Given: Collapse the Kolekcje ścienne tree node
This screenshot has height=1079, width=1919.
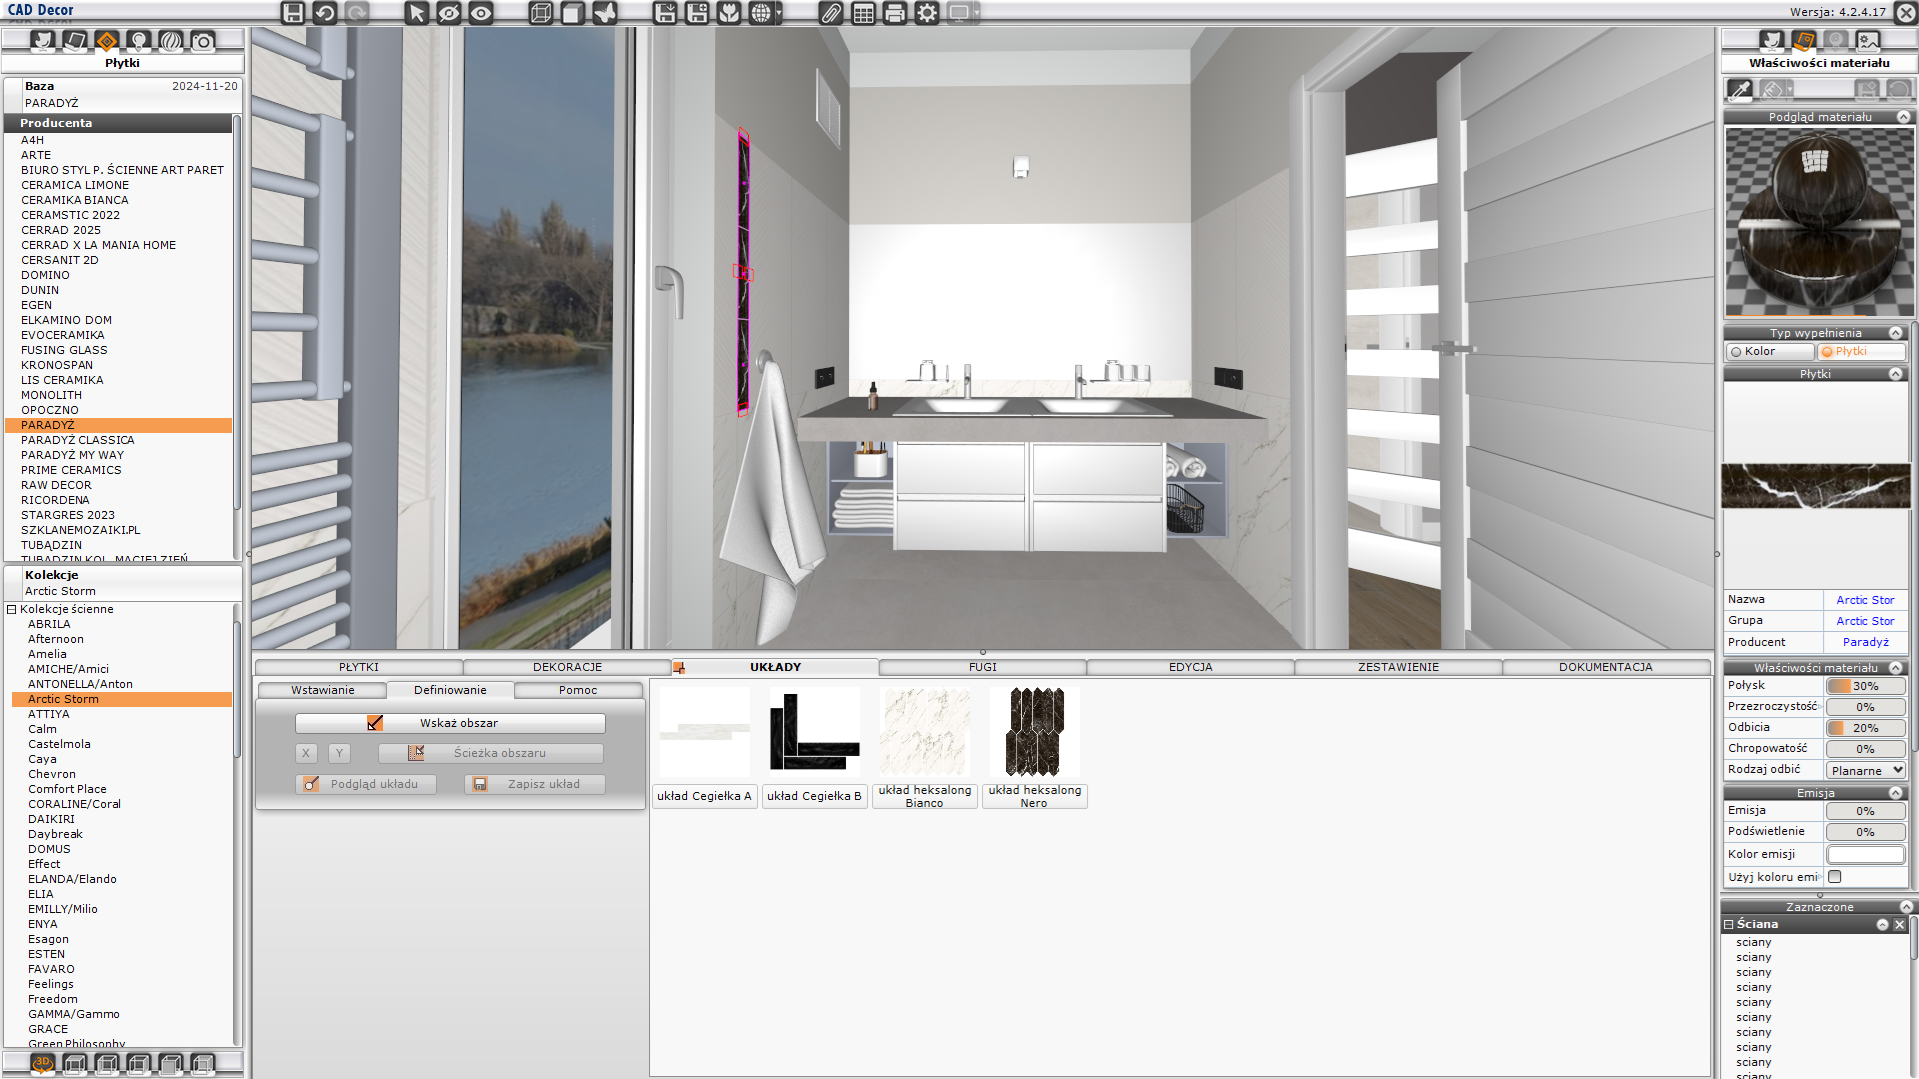Looking at the screenshot, I should [x=12, y=609].
